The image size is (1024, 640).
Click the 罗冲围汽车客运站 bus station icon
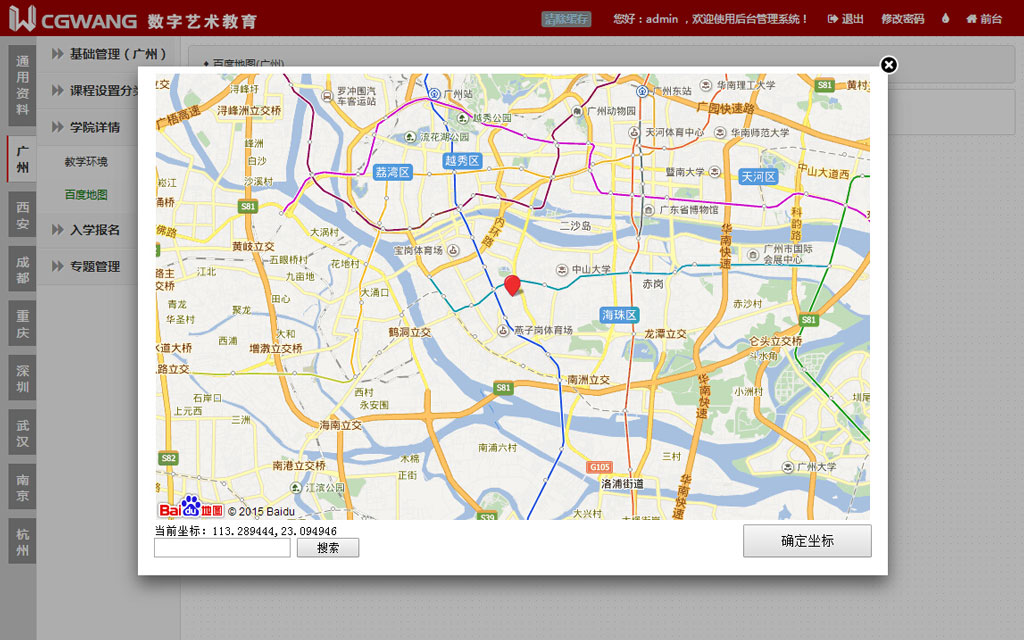(x=327, y=97)
